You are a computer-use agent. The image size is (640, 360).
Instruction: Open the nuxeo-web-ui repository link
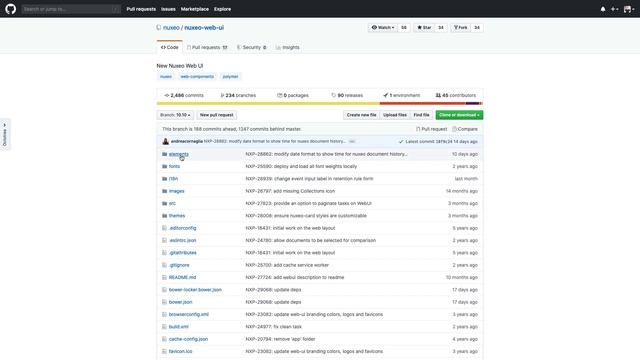click(204, 28)
